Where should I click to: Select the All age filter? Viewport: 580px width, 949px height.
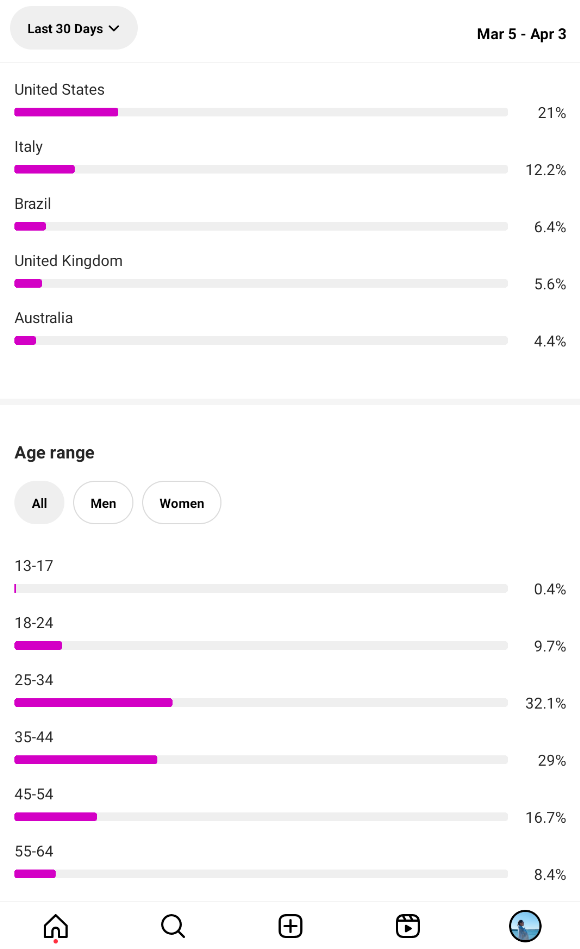39,503
